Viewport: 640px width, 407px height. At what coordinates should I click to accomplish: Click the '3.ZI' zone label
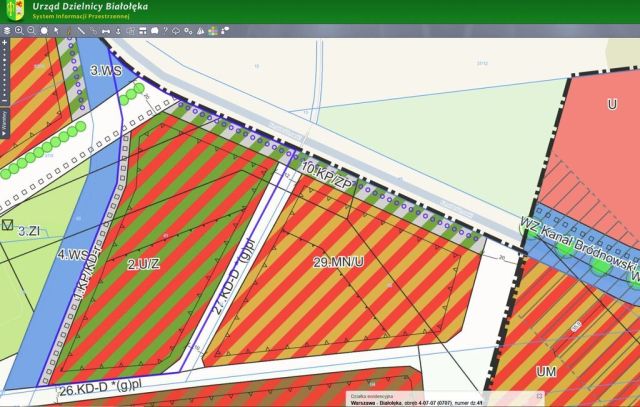click(x=29, y=231)
